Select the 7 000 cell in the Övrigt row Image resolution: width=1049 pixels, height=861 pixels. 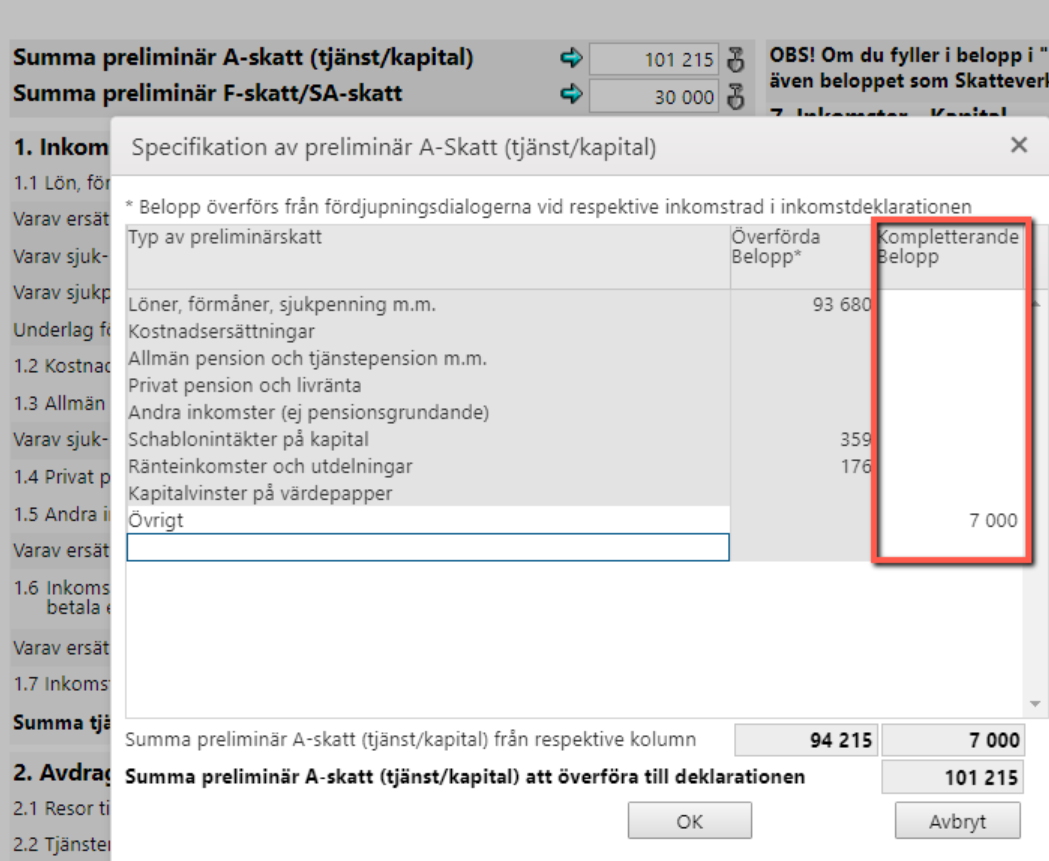click(949, 520)
